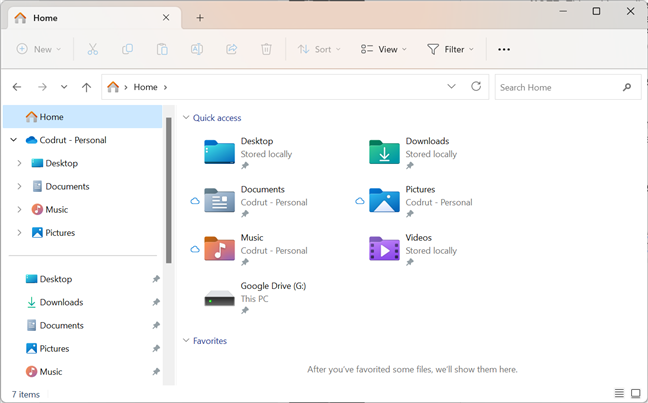648x403 pixels.
Task: Click the Share icon in toolbar
Action: tap(232, 49)
